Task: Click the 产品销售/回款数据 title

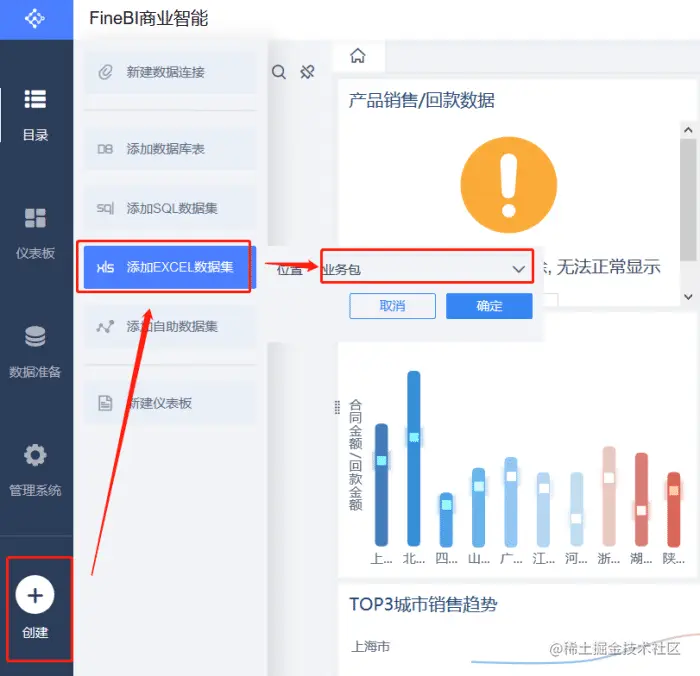Action: pyautogui.click(x=421, y=100)
